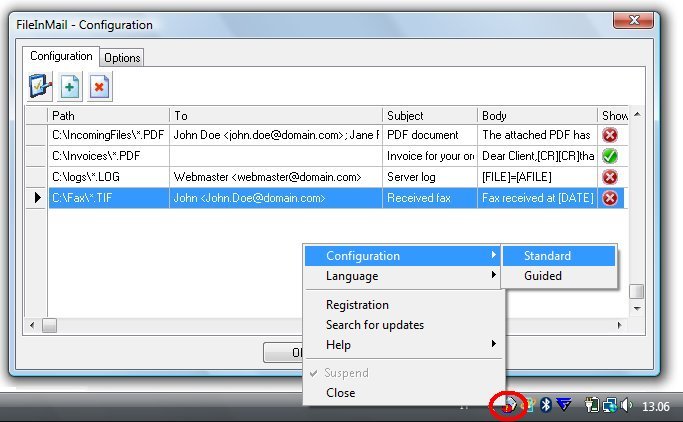The image size is (683, 422).
Task: Select the C:\IncomingFiles\*.PDF path cell
Action: 108,135
